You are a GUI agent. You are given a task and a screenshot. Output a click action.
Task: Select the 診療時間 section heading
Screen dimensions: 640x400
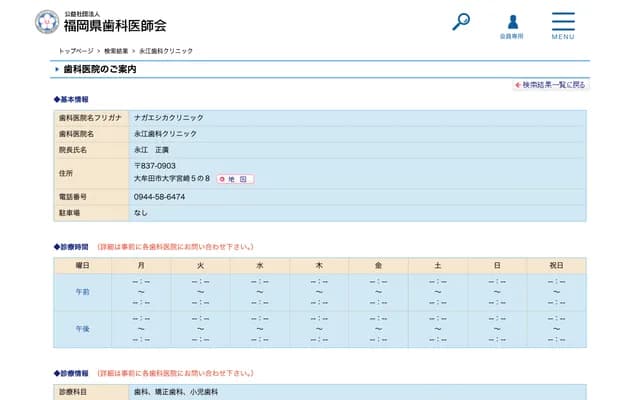coord(73,246)
